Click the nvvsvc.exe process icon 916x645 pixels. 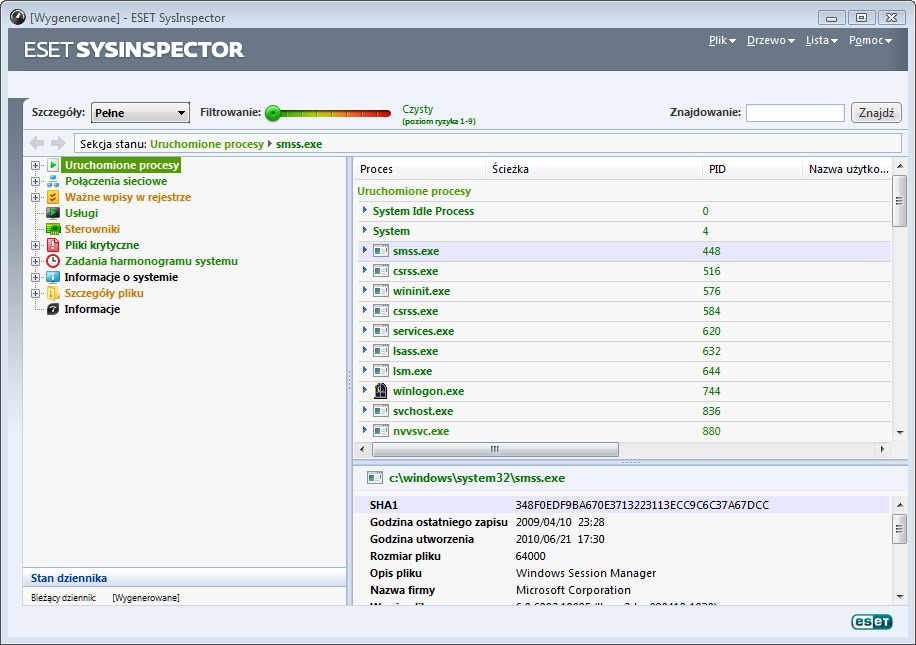(x=381, y=431)
